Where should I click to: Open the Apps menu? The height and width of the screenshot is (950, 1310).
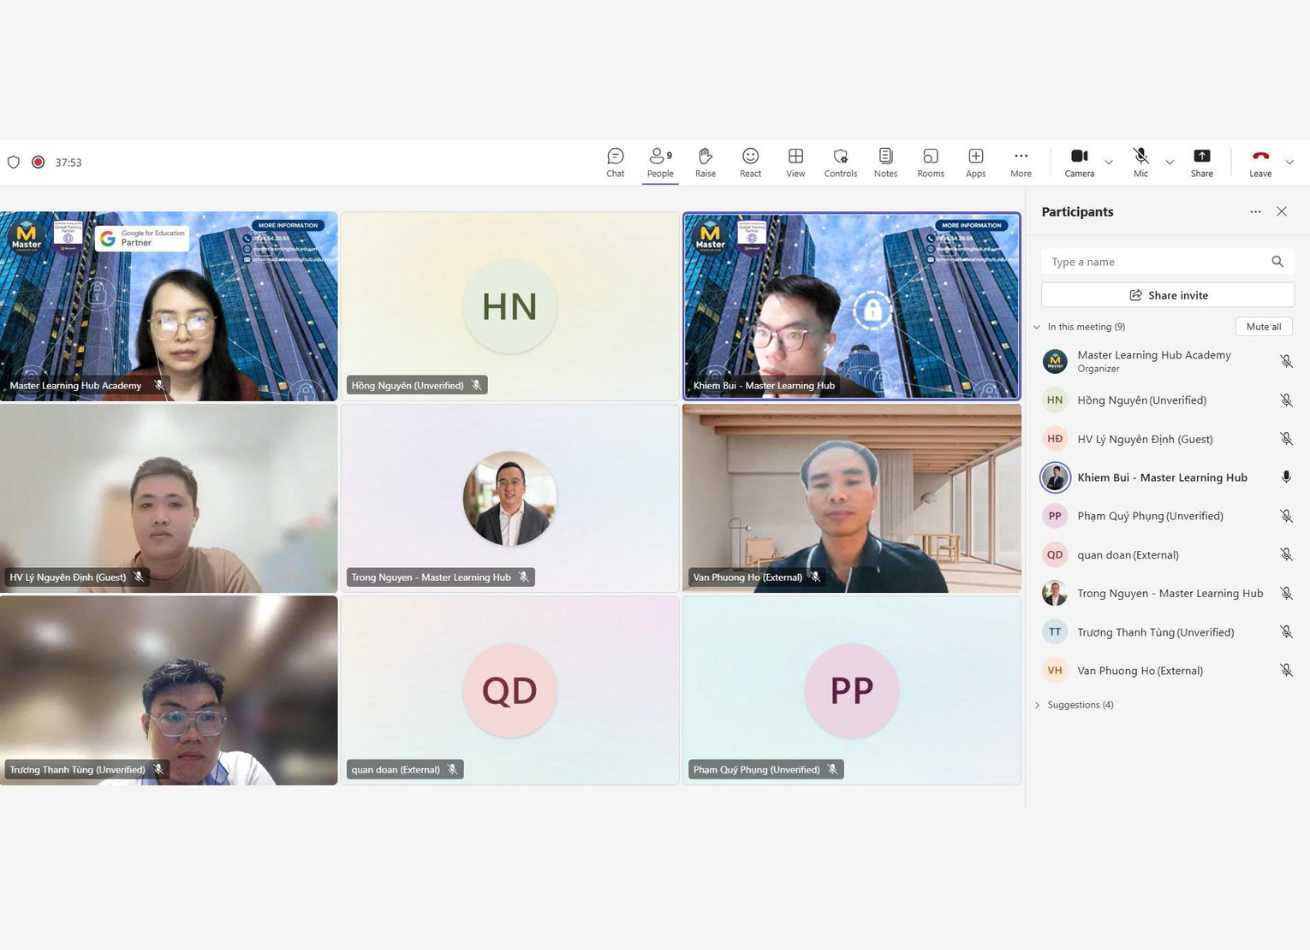[975, 162]
